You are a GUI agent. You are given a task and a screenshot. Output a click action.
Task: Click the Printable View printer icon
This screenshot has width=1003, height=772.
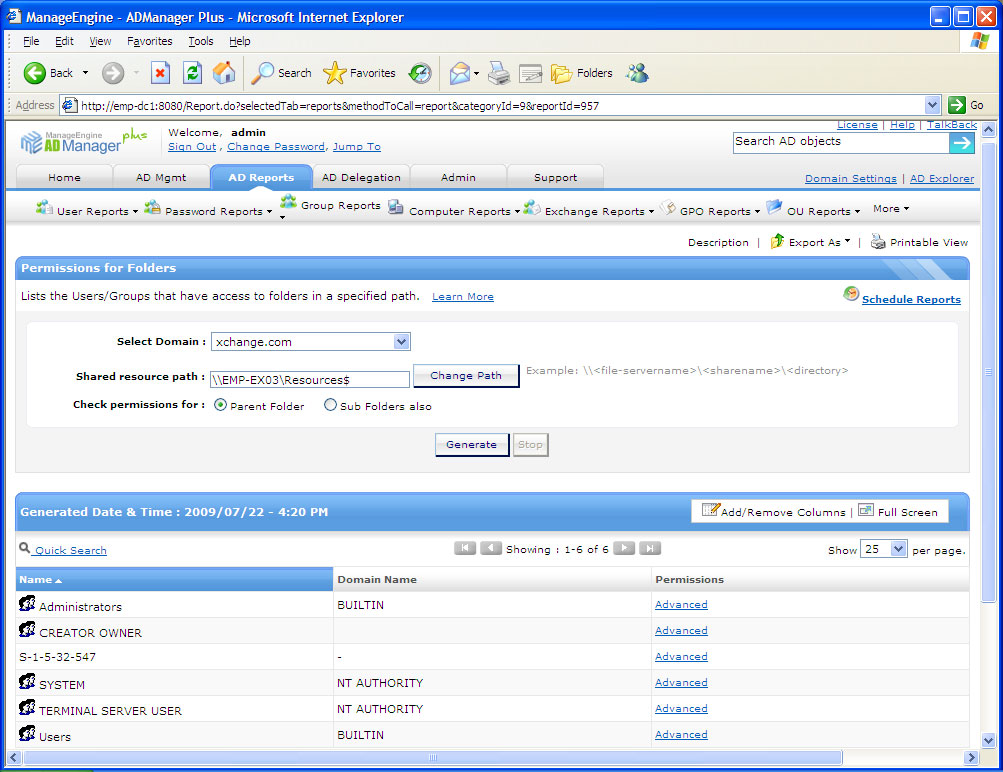pyautogui.click(x=878, y=242)
